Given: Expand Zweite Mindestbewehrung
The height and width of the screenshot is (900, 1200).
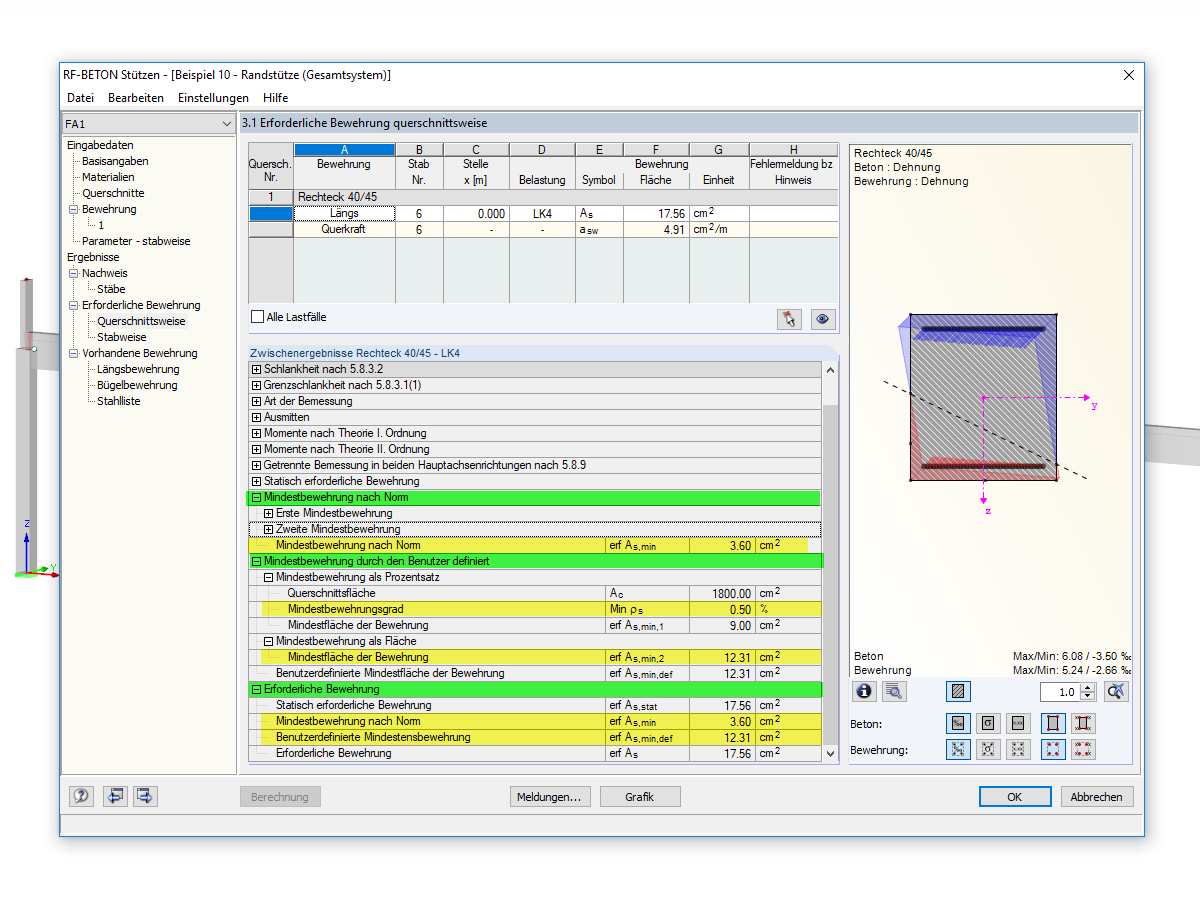Looking at the screenshot, I should (268, 529).
